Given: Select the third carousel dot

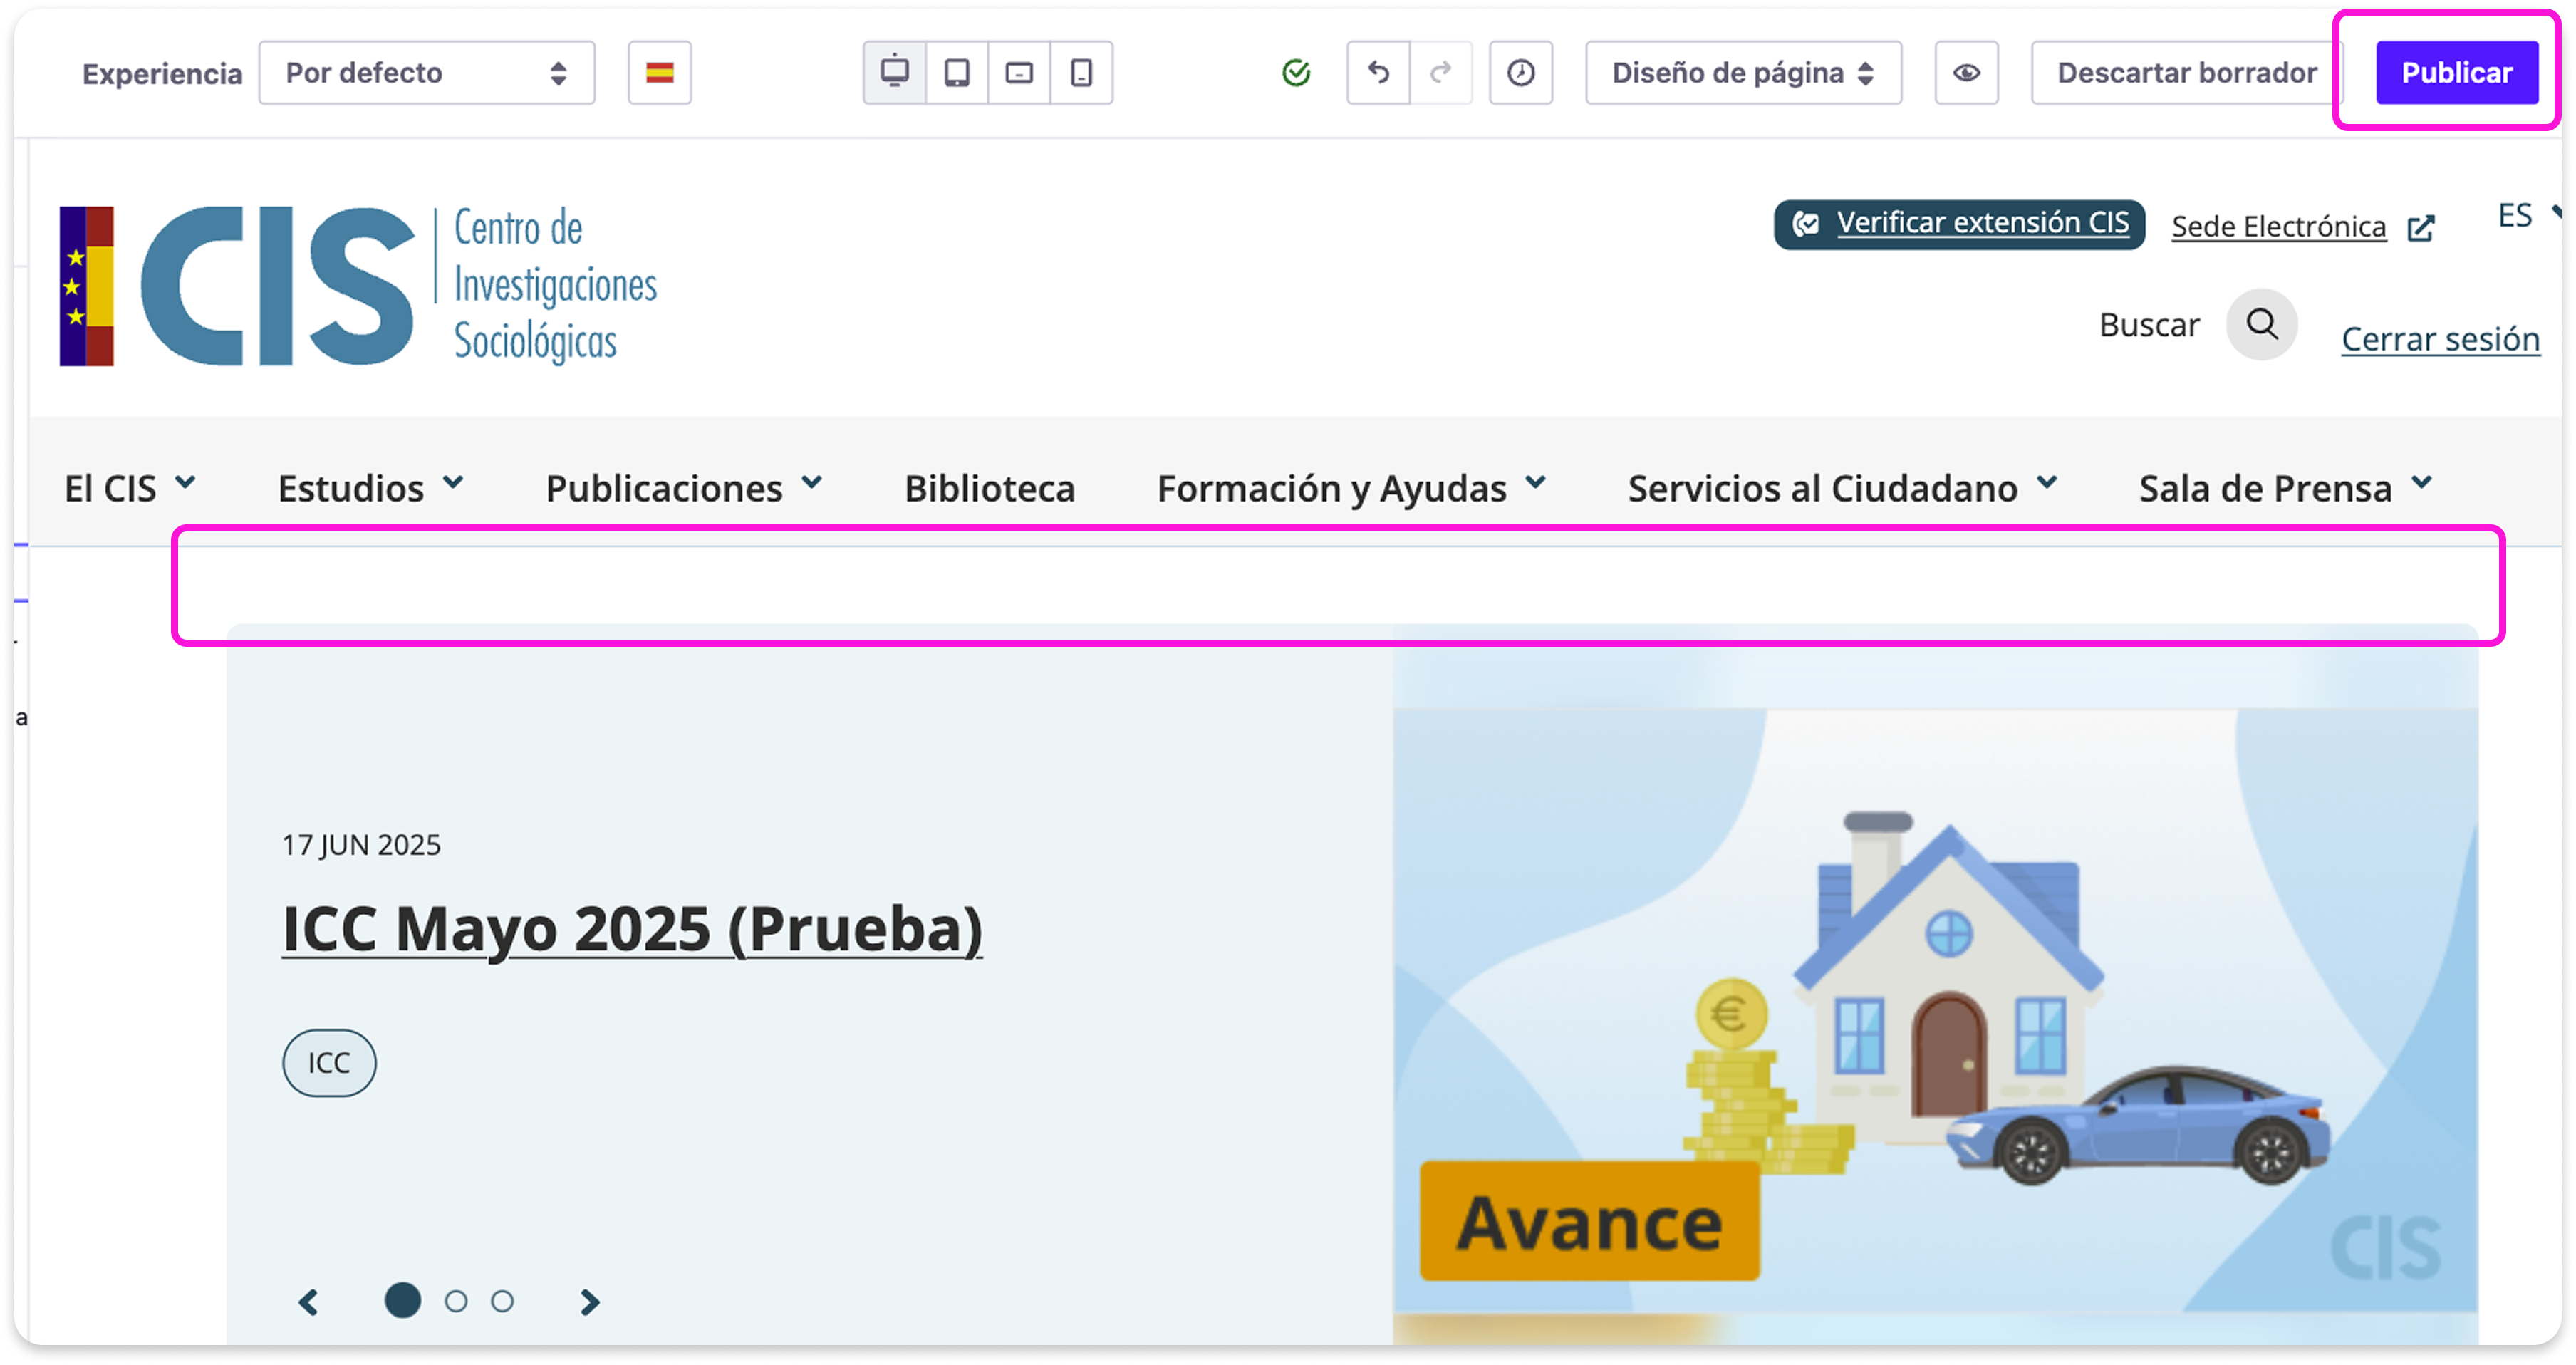Looking at the screenshot, I should pos(502,1301).
